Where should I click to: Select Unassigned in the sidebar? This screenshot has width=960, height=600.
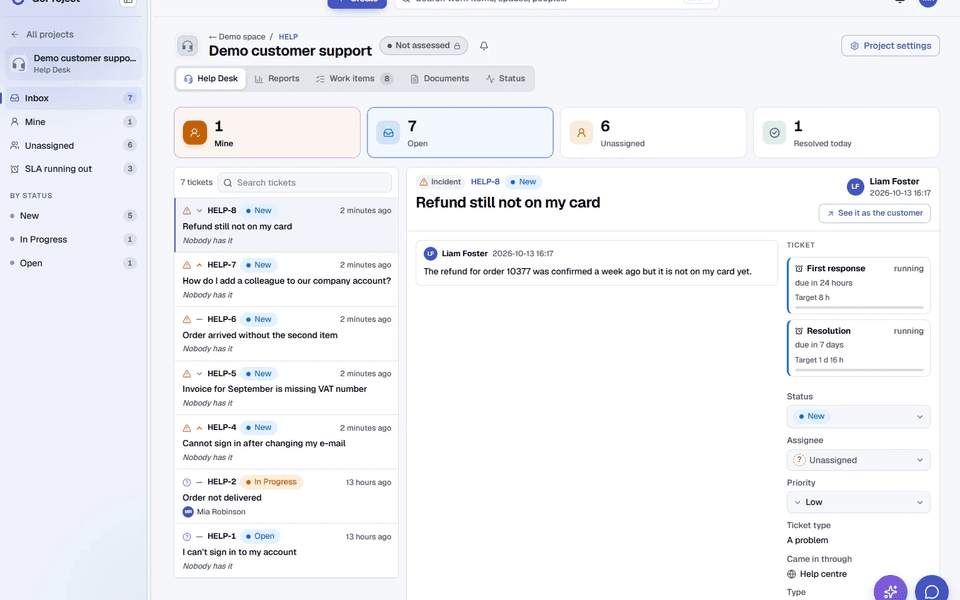coord(73,145)
